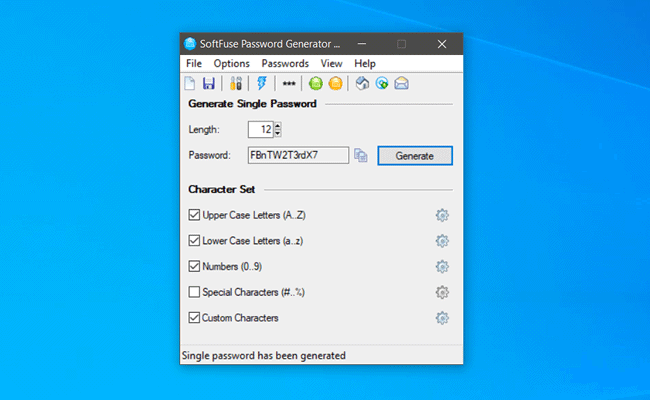Open settings gear for Numbers (0..9)

pyautogui.click(x=442, y=267)
